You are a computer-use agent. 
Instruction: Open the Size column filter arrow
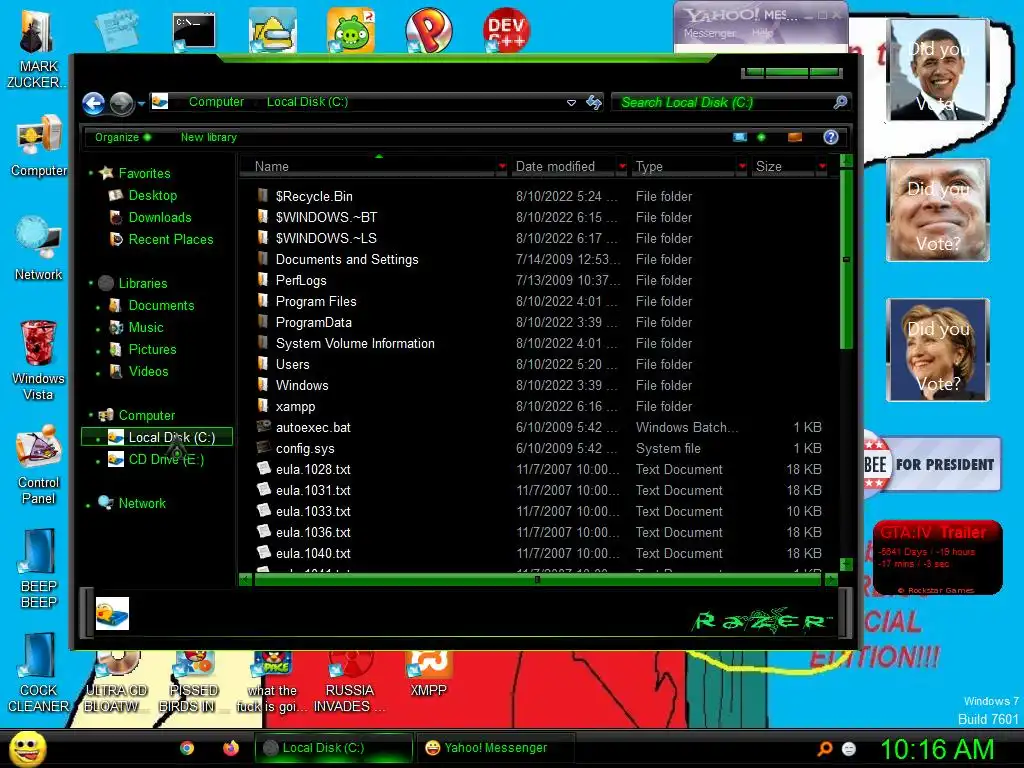click(823, 167)
